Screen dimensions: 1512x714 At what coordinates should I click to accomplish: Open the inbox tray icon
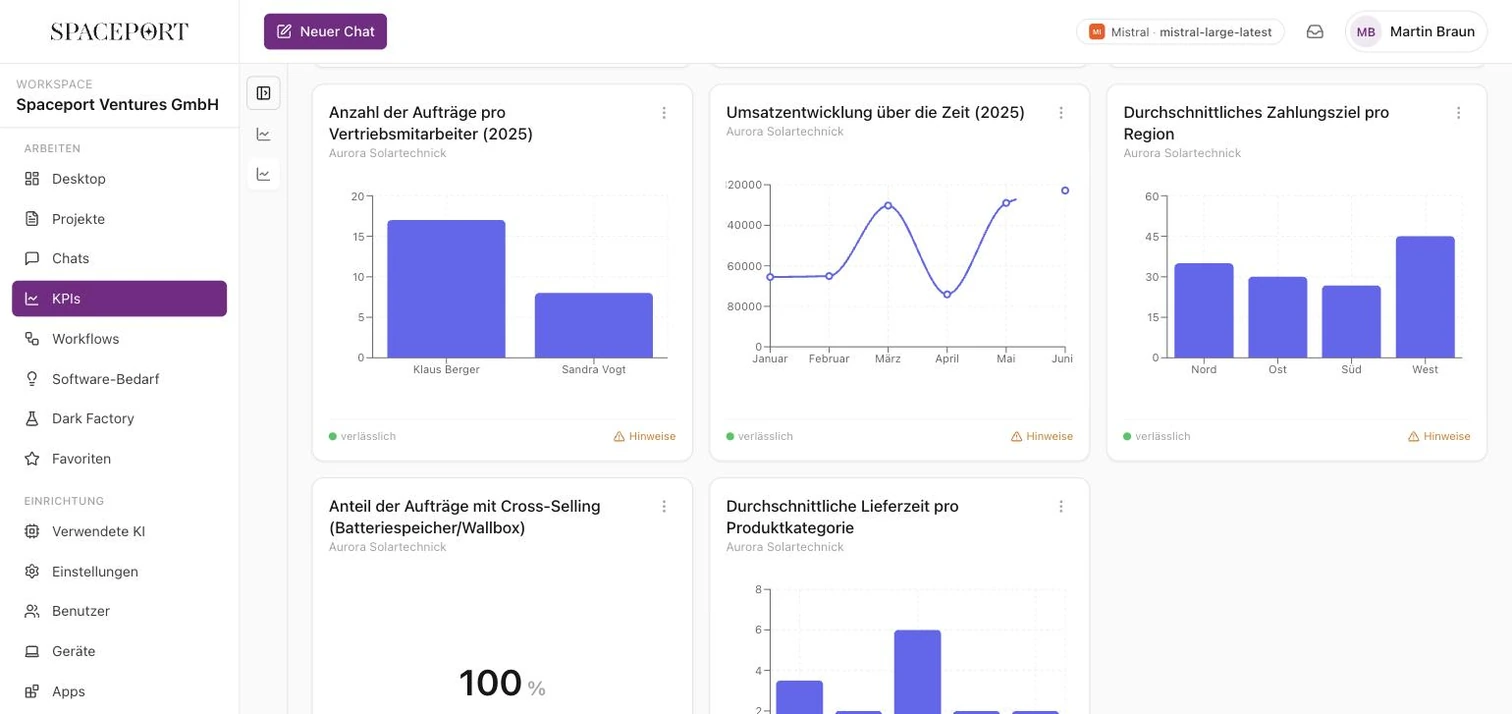(1315, 32)
